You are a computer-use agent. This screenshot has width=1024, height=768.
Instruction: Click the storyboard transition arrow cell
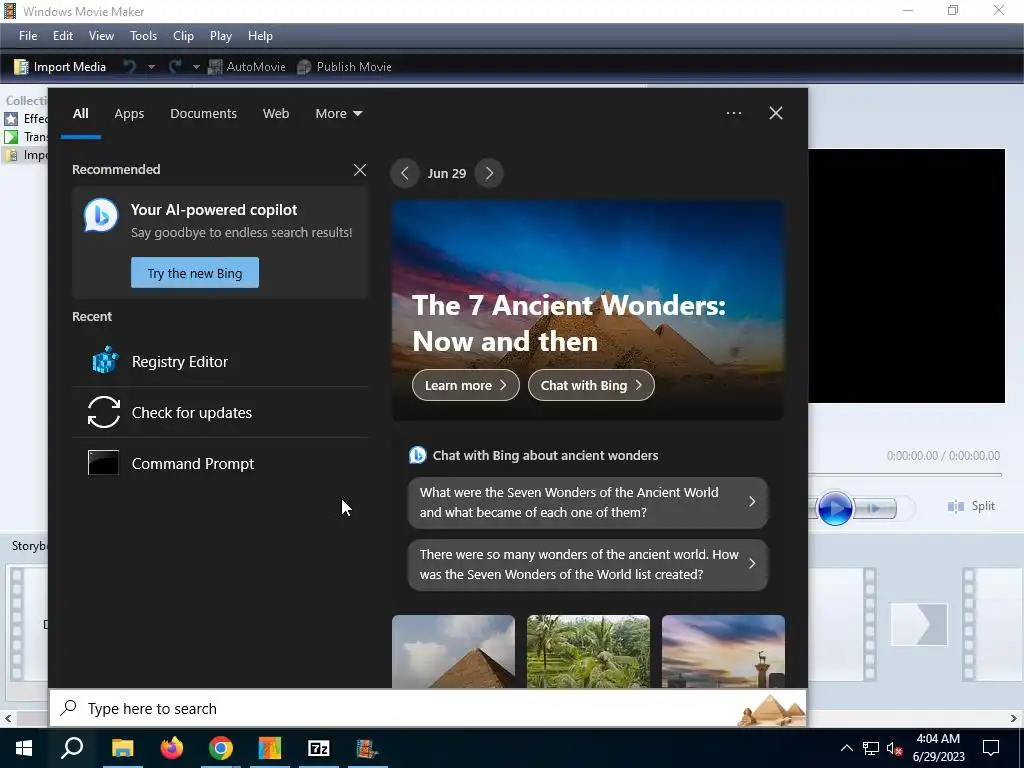[919, 624]
